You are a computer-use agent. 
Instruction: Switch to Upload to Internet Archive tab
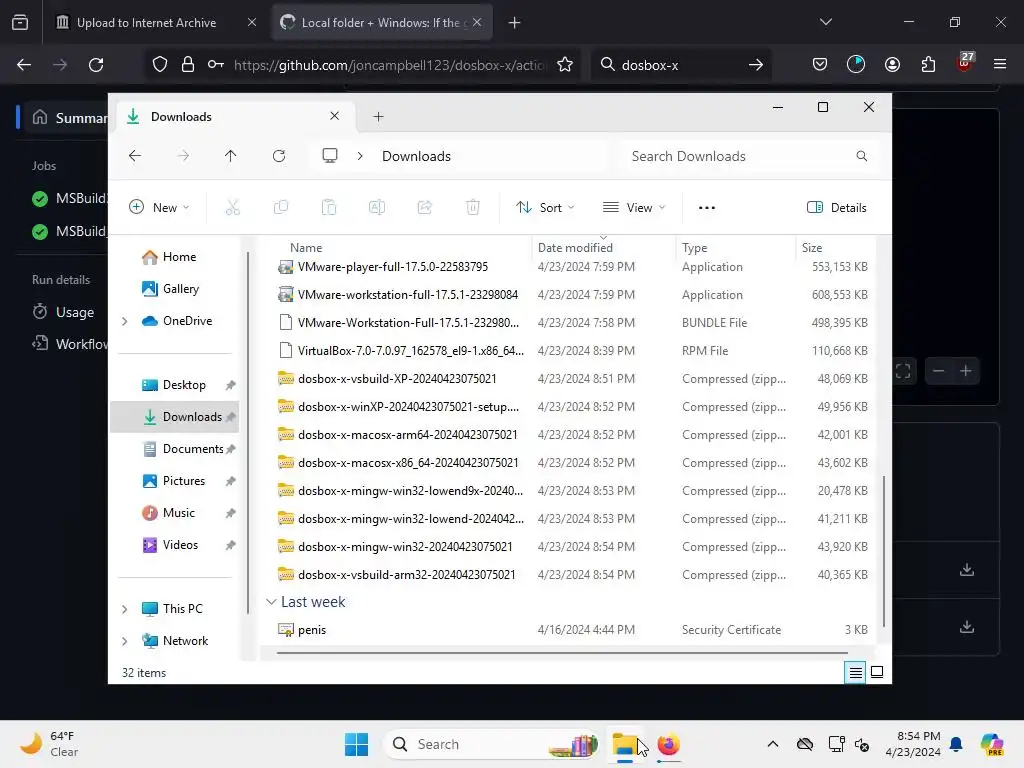coord(148,23)
